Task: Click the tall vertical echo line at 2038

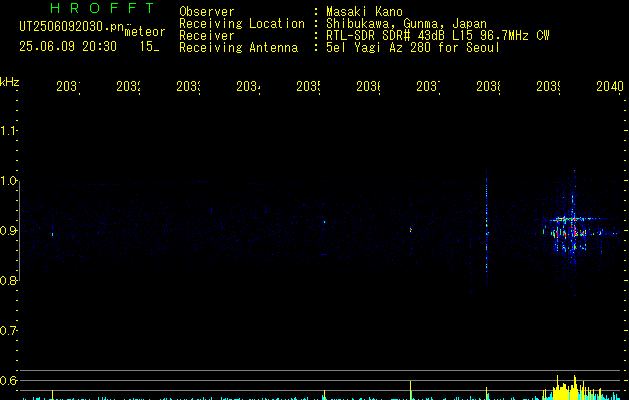Action: pyautogui.click(x=487, y=229)
